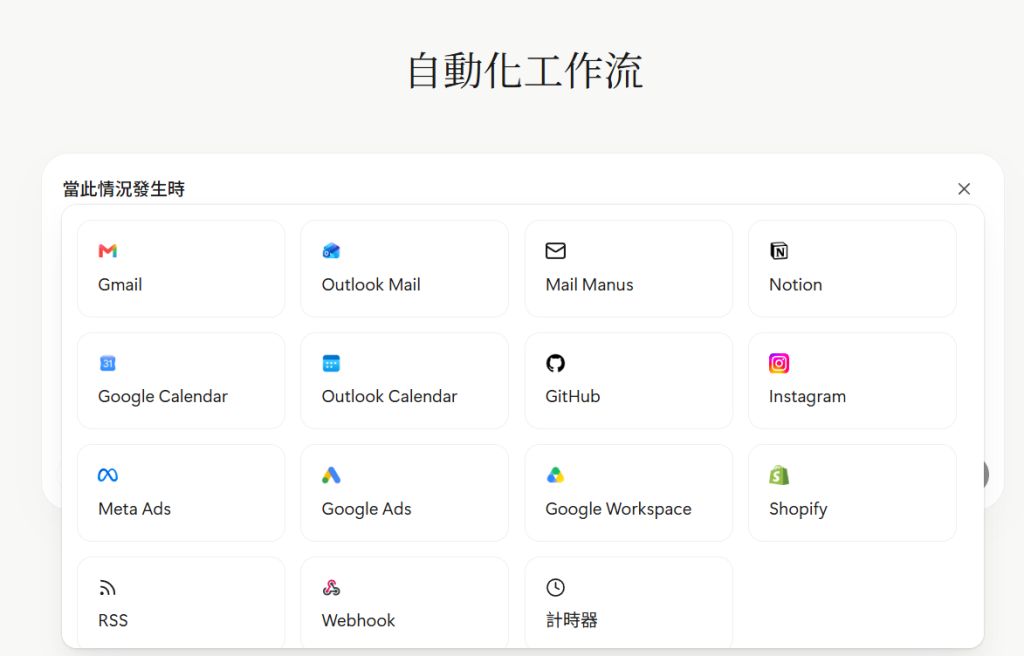Click the Notion logo icon

(779, 251)
